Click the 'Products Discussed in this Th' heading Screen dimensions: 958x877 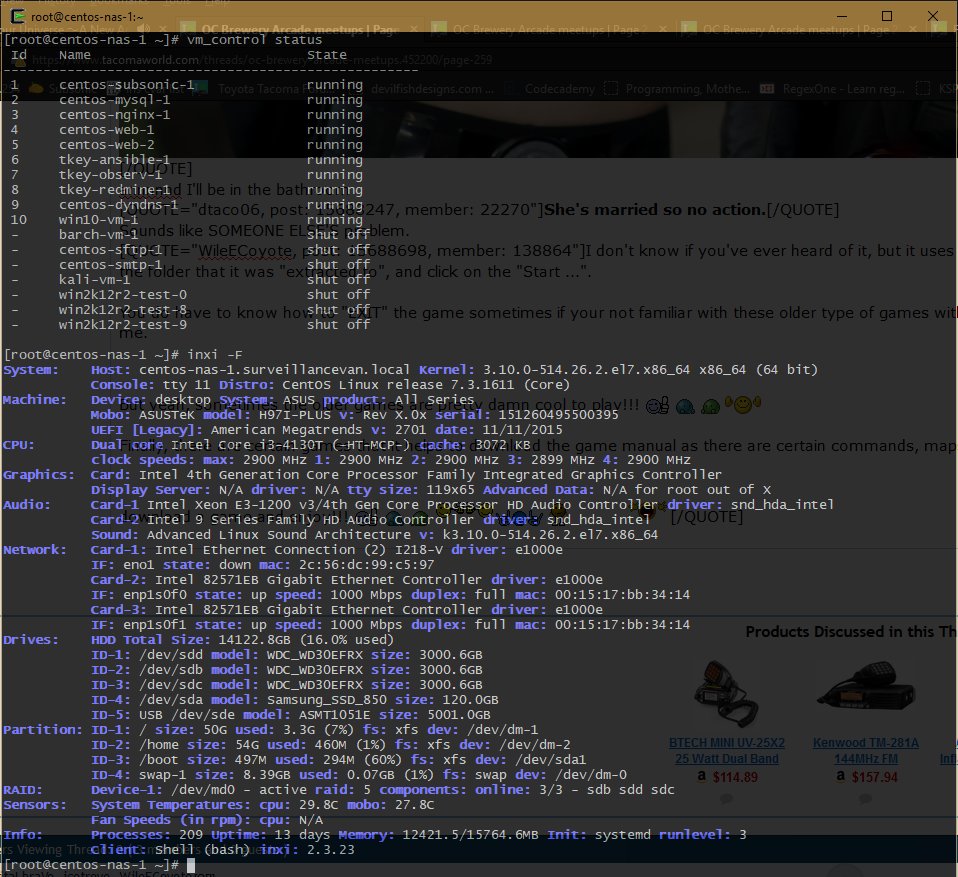click(x=851, y=631)
